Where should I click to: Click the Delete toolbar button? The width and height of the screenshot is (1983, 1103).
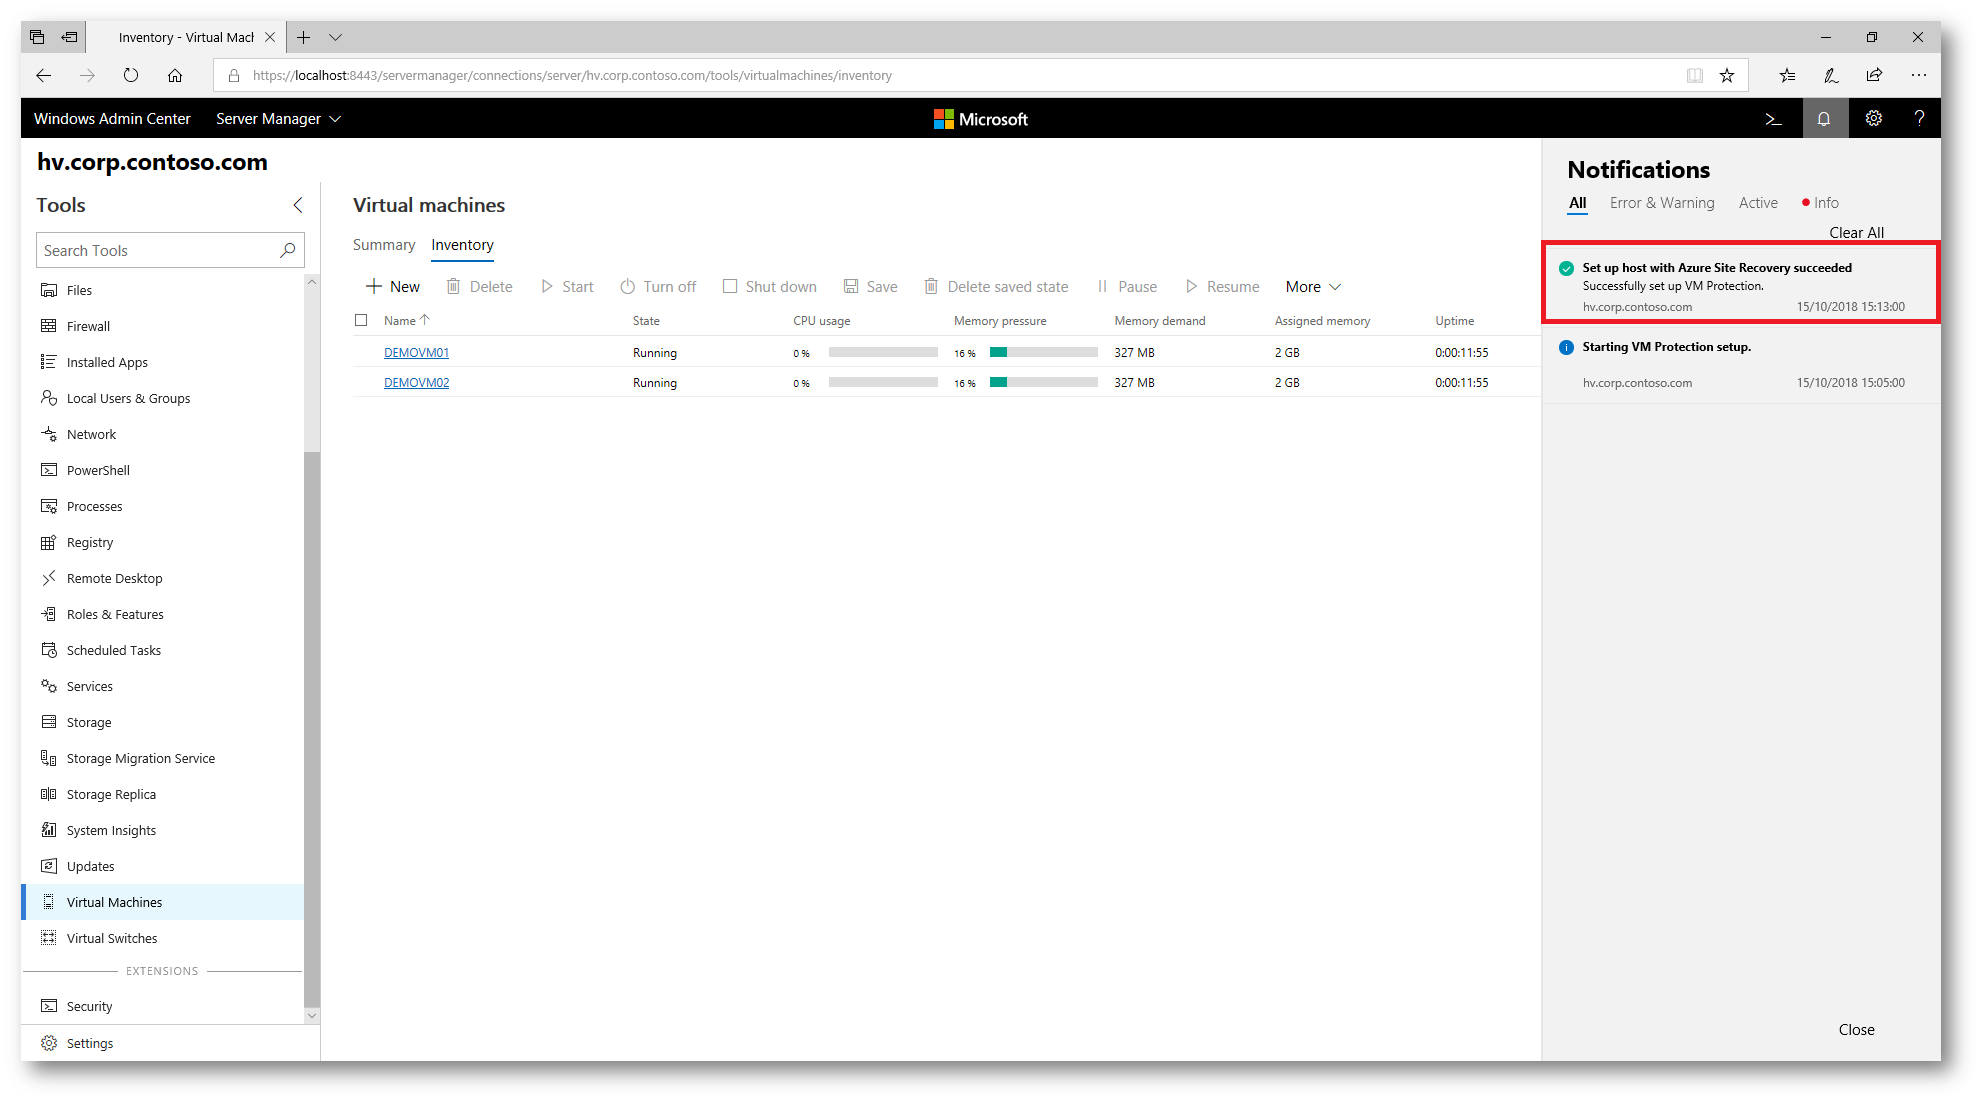coord(479,287)
